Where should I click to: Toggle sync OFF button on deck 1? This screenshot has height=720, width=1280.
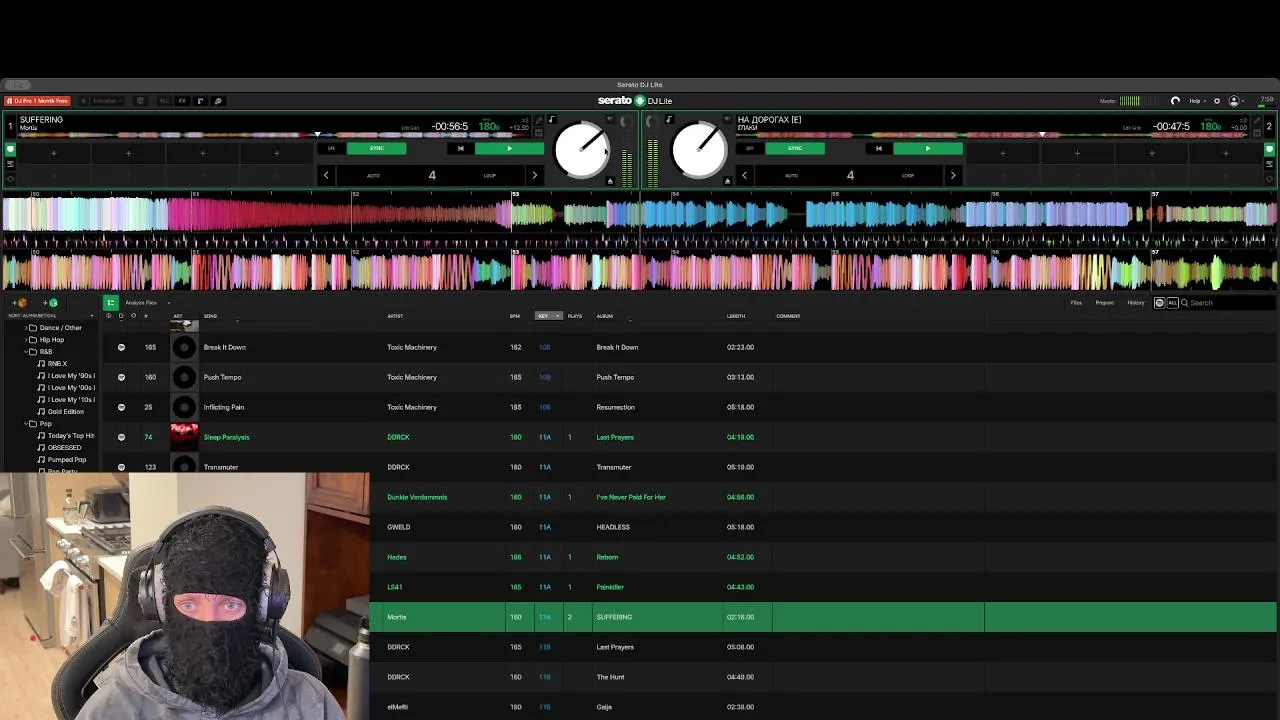pos(332,148)
